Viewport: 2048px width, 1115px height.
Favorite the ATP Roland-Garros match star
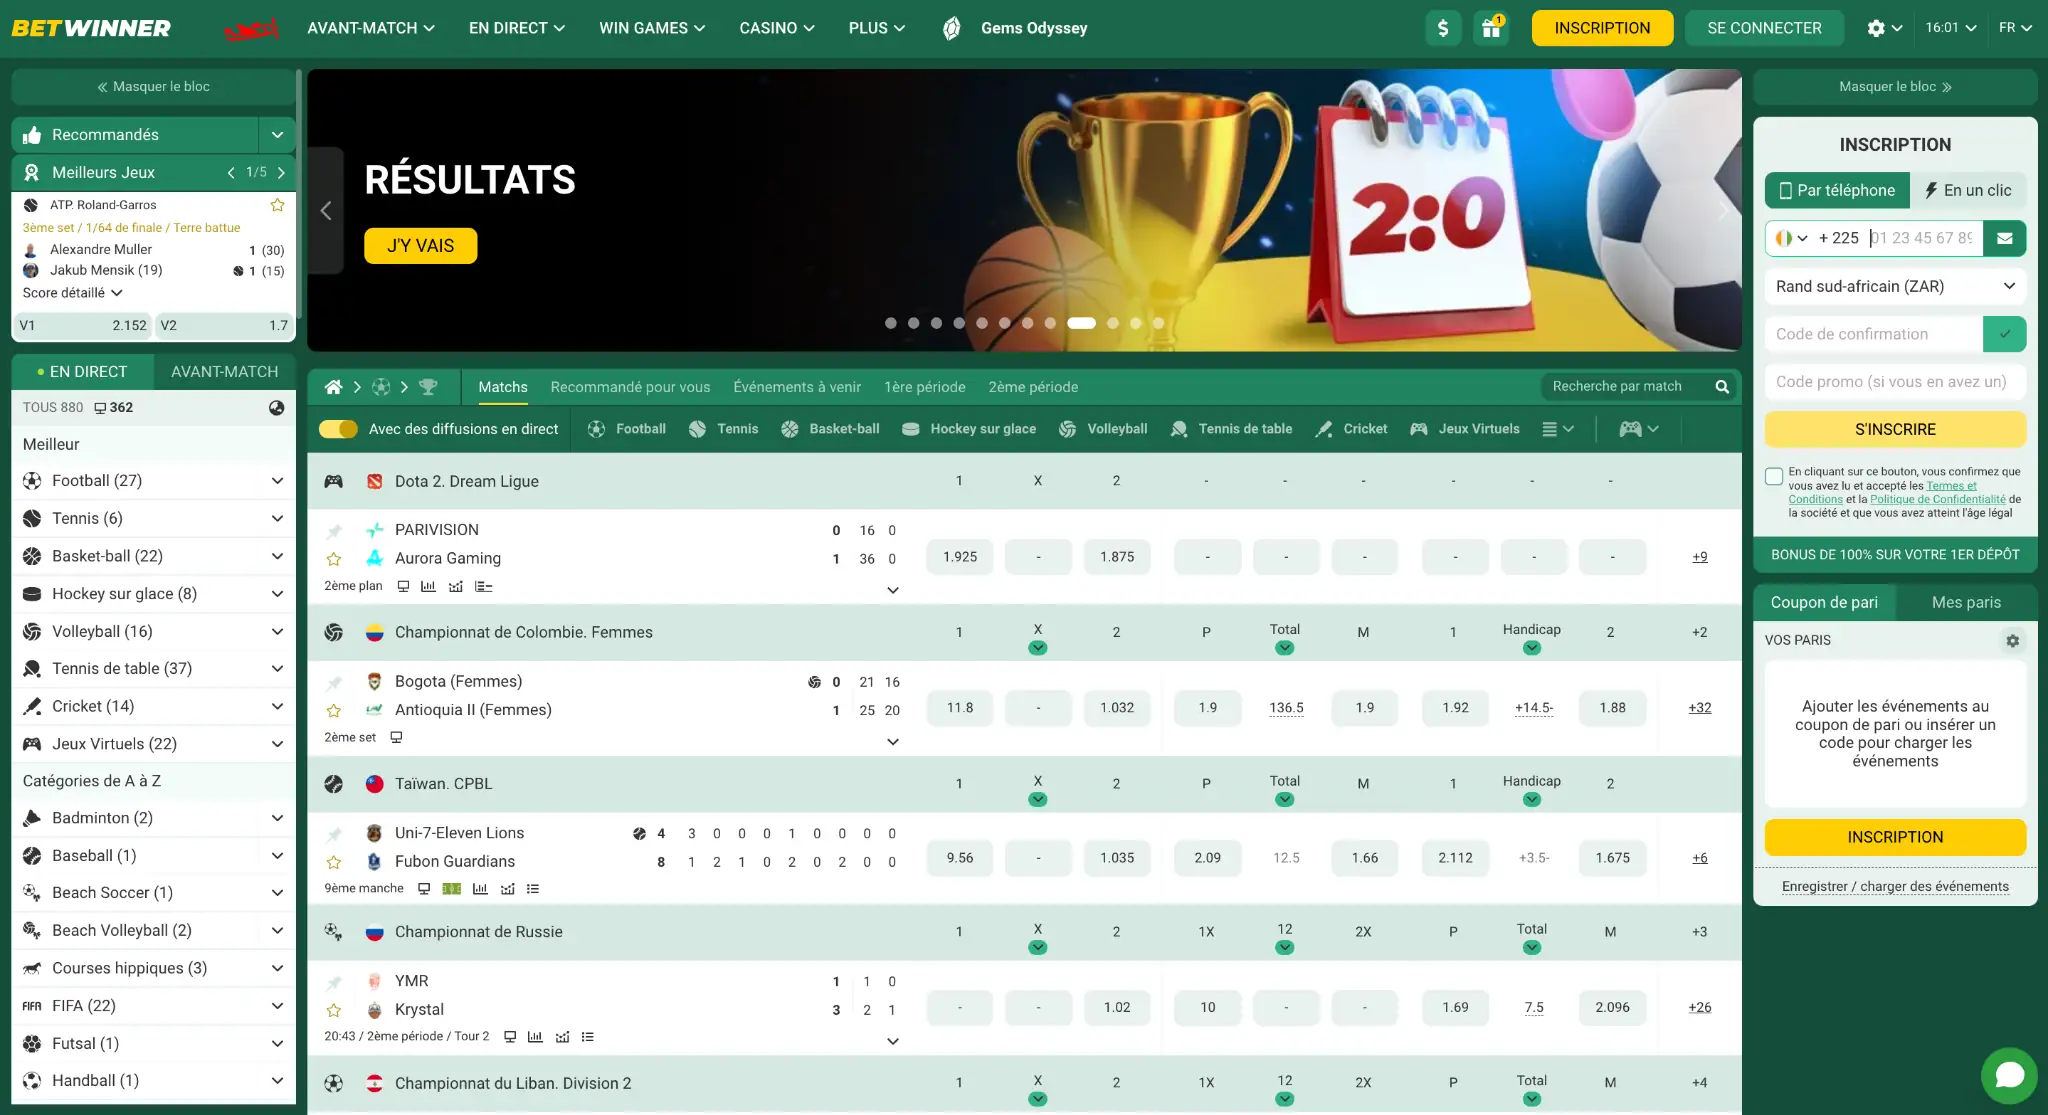pos(277,205)
